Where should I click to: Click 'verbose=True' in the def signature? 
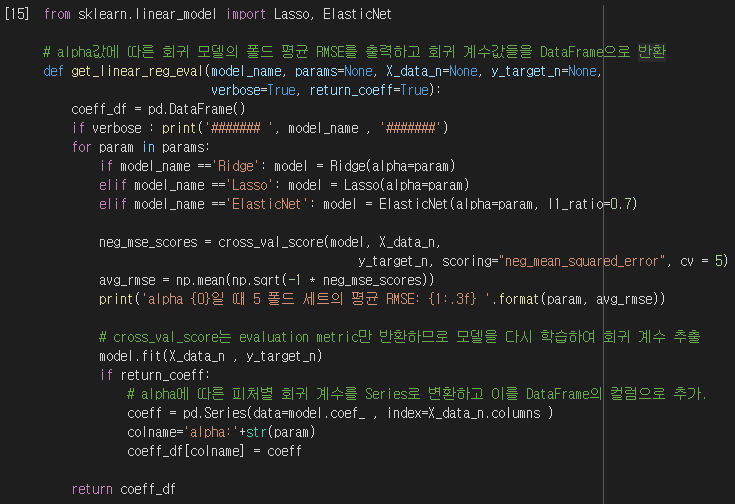pos(253,90)
